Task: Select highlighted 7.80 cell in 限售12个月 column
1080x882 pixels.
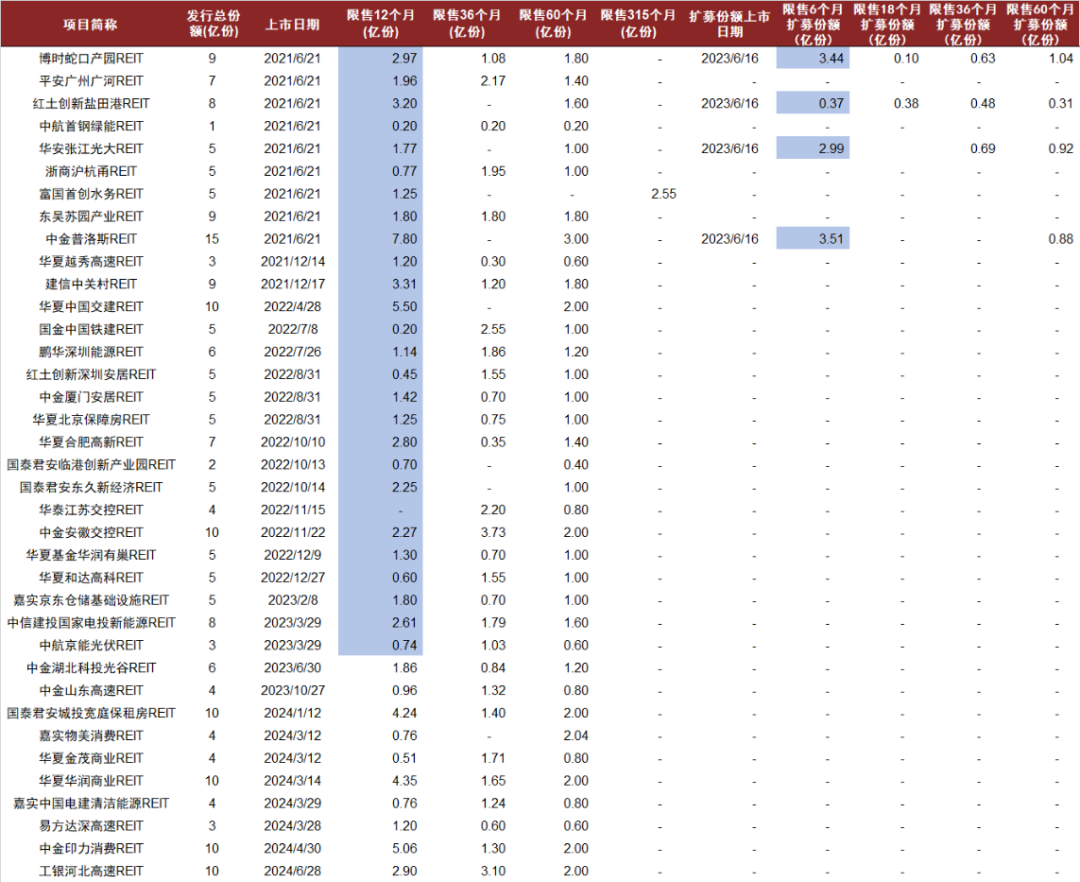Action: tap(381, 239)
